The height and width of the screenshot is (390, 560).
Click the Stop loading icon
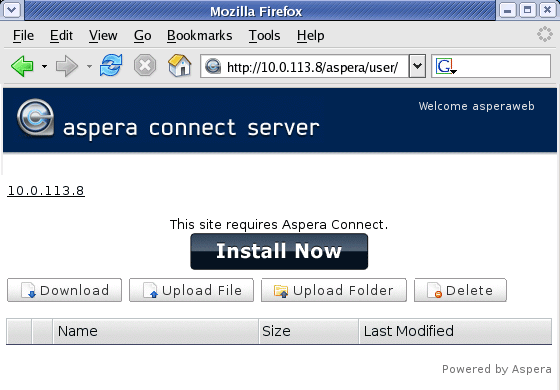pyautogui.click(x=145, y=66)
